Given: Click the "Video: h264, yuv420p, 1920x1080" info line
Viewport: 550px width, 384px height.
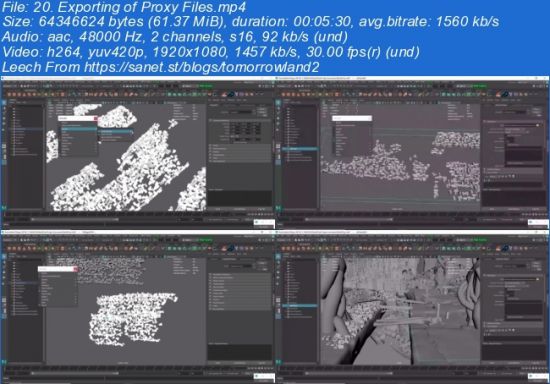Looking at the screenshot, I should pyautogui.click(x=115, y=52).
